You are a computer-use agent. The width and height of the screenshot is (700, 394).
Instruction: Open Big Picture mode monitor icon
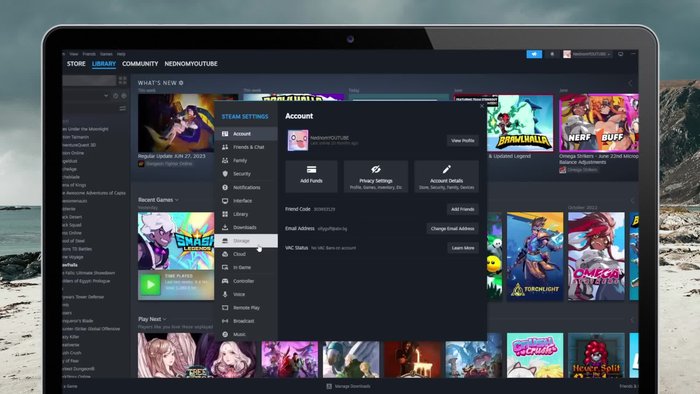click(621, 54)
